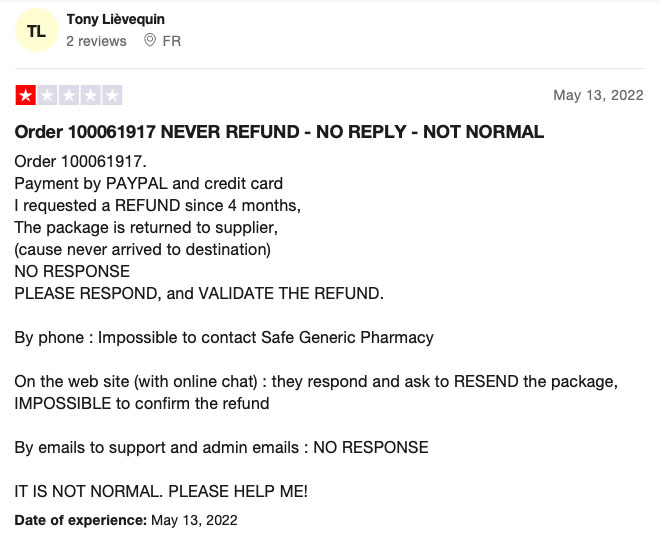Open the review titled Order 100061917 NEVER REFUND
This screenshot has width=660, height=540.
pos(279,132)
